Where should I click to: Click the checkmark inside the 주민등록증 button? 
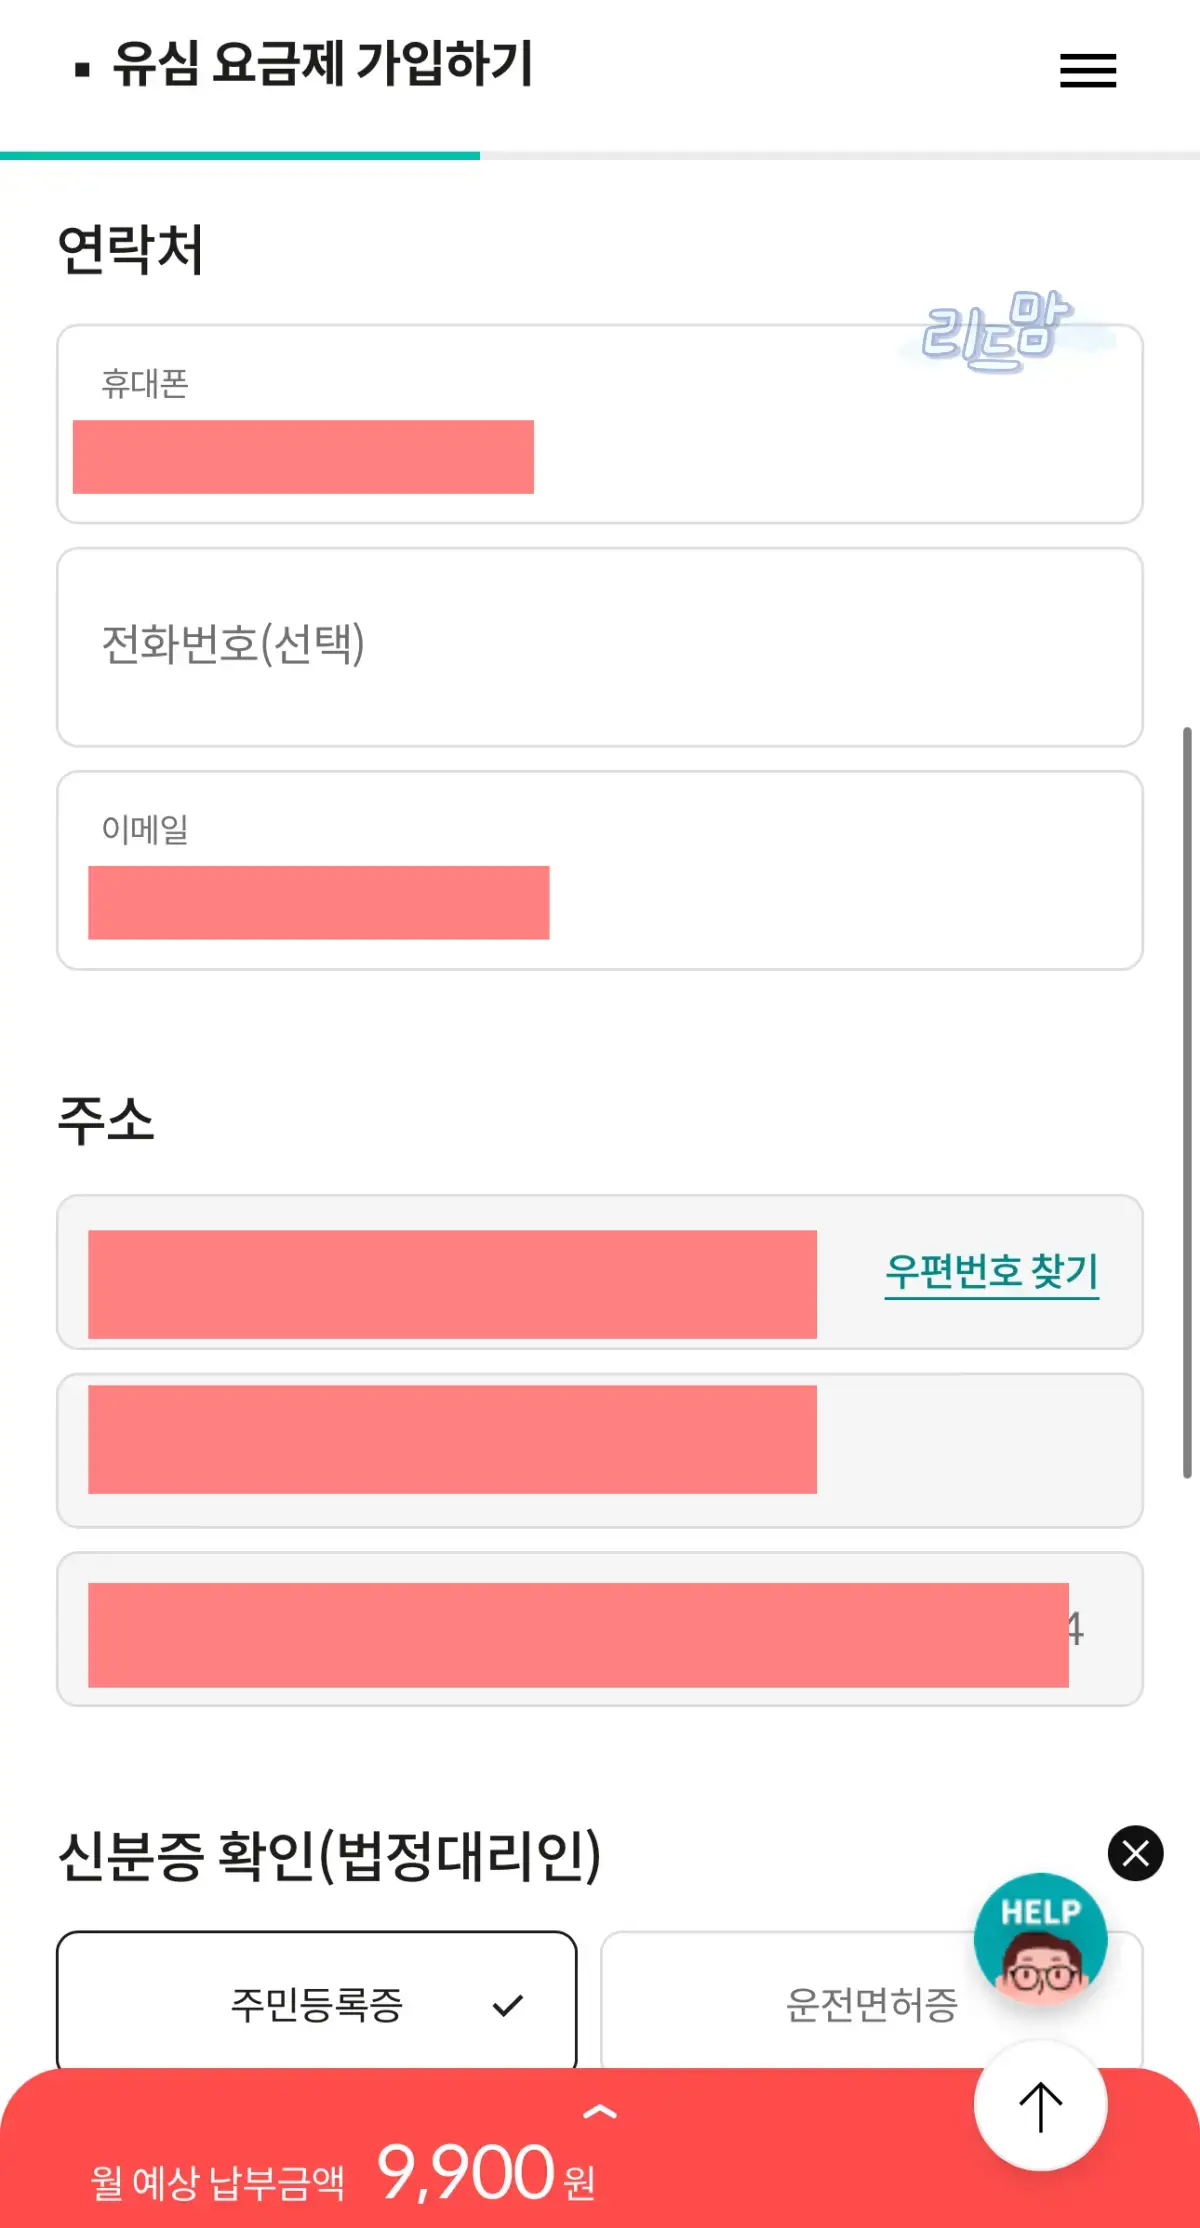click(x=510, y=2003)
